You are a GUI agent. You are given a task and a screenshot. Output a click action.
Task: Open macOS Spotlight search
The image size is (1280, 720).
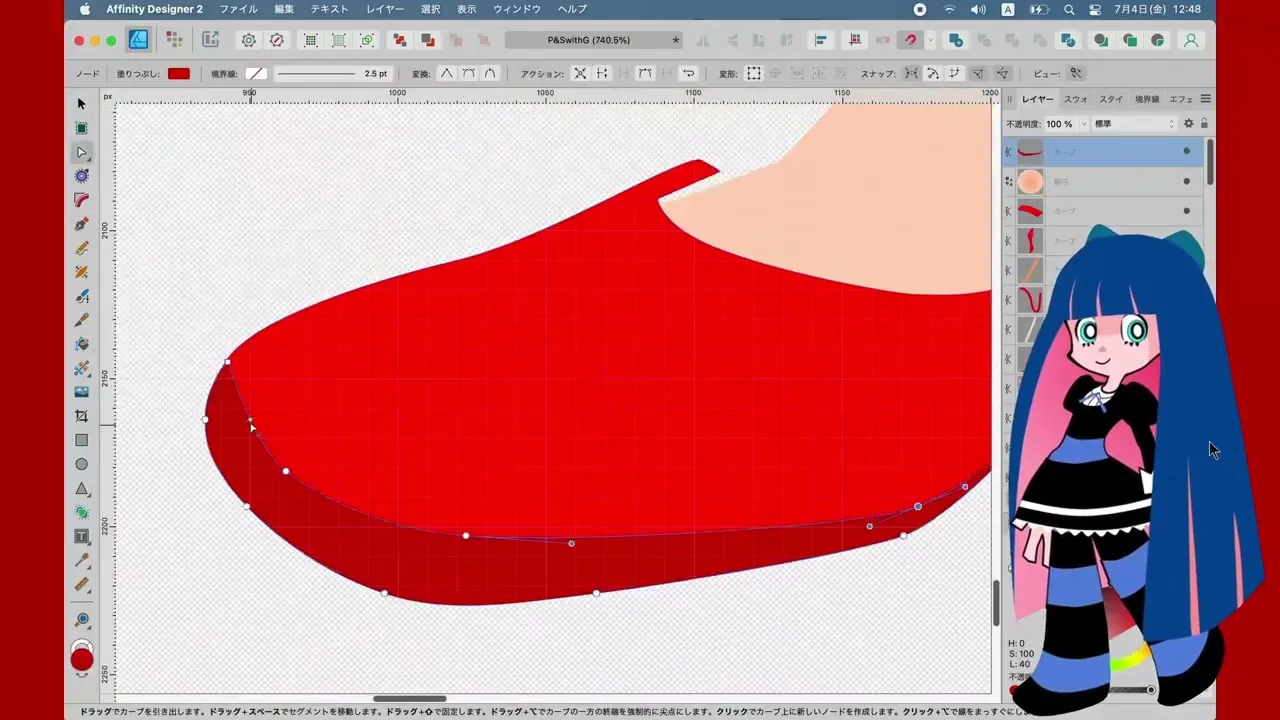pyautogui.click(x=1069, y=9)
